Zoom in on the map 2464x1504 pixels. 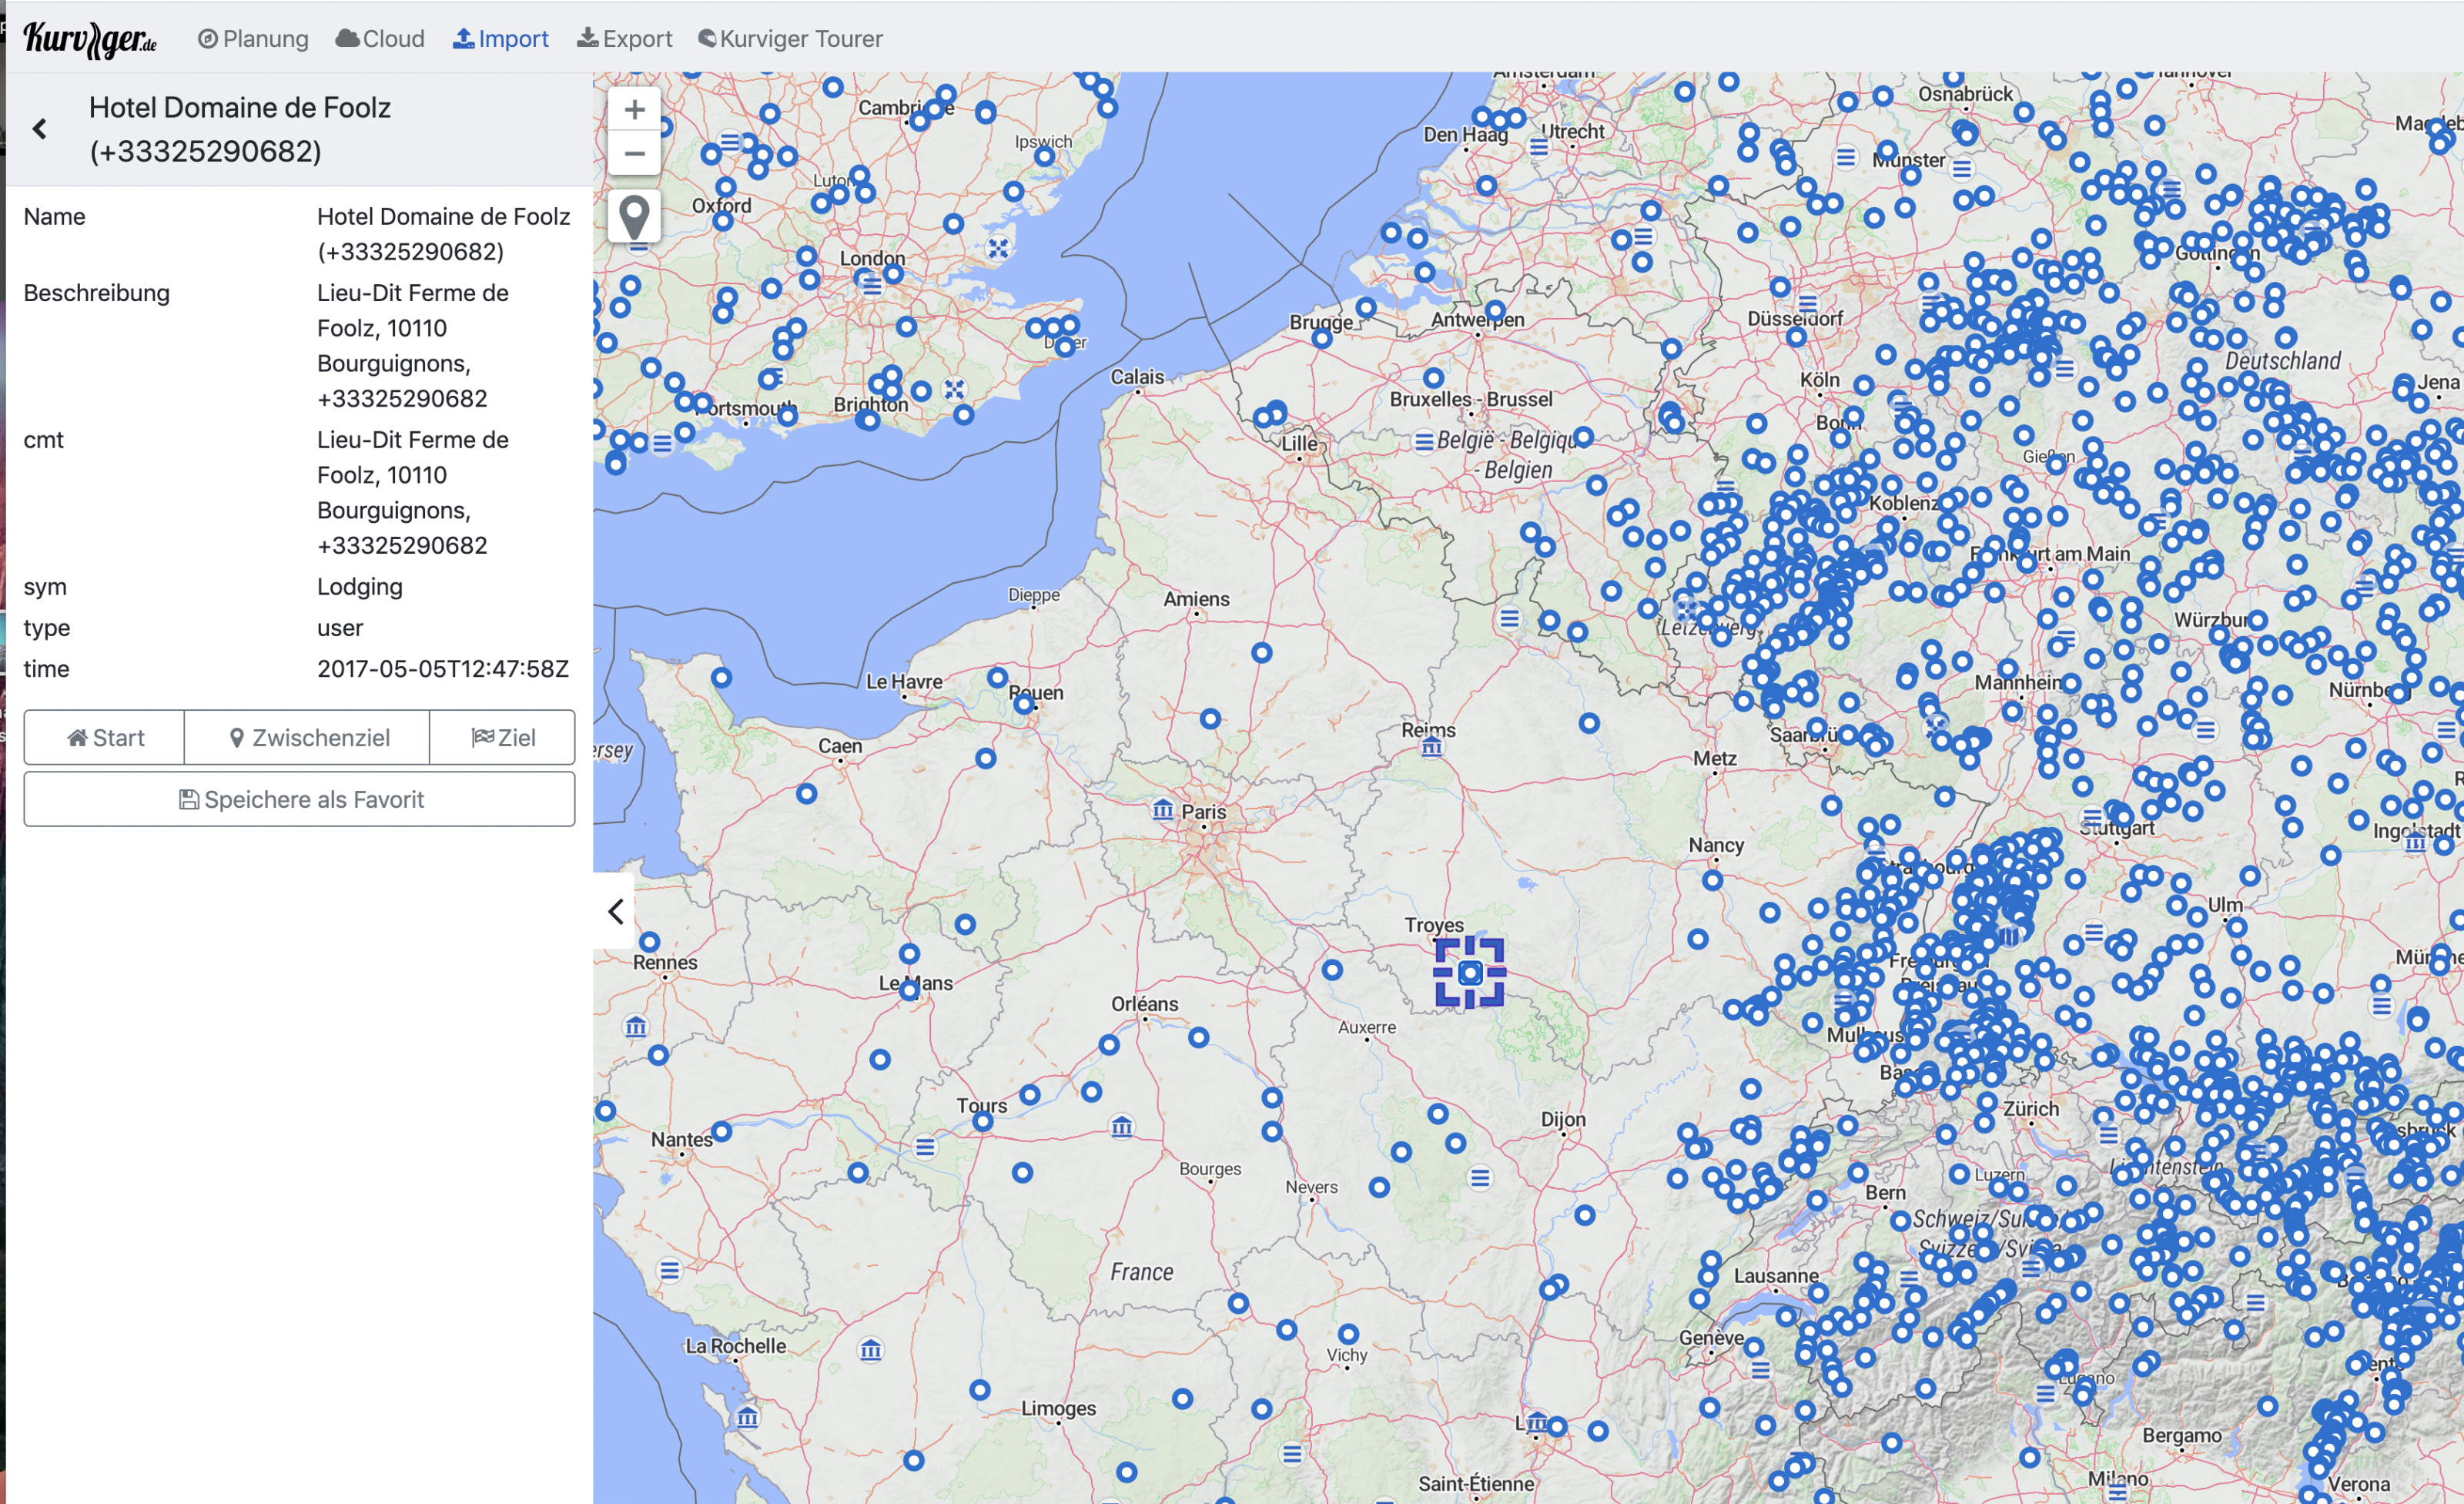tap(634, 110)
